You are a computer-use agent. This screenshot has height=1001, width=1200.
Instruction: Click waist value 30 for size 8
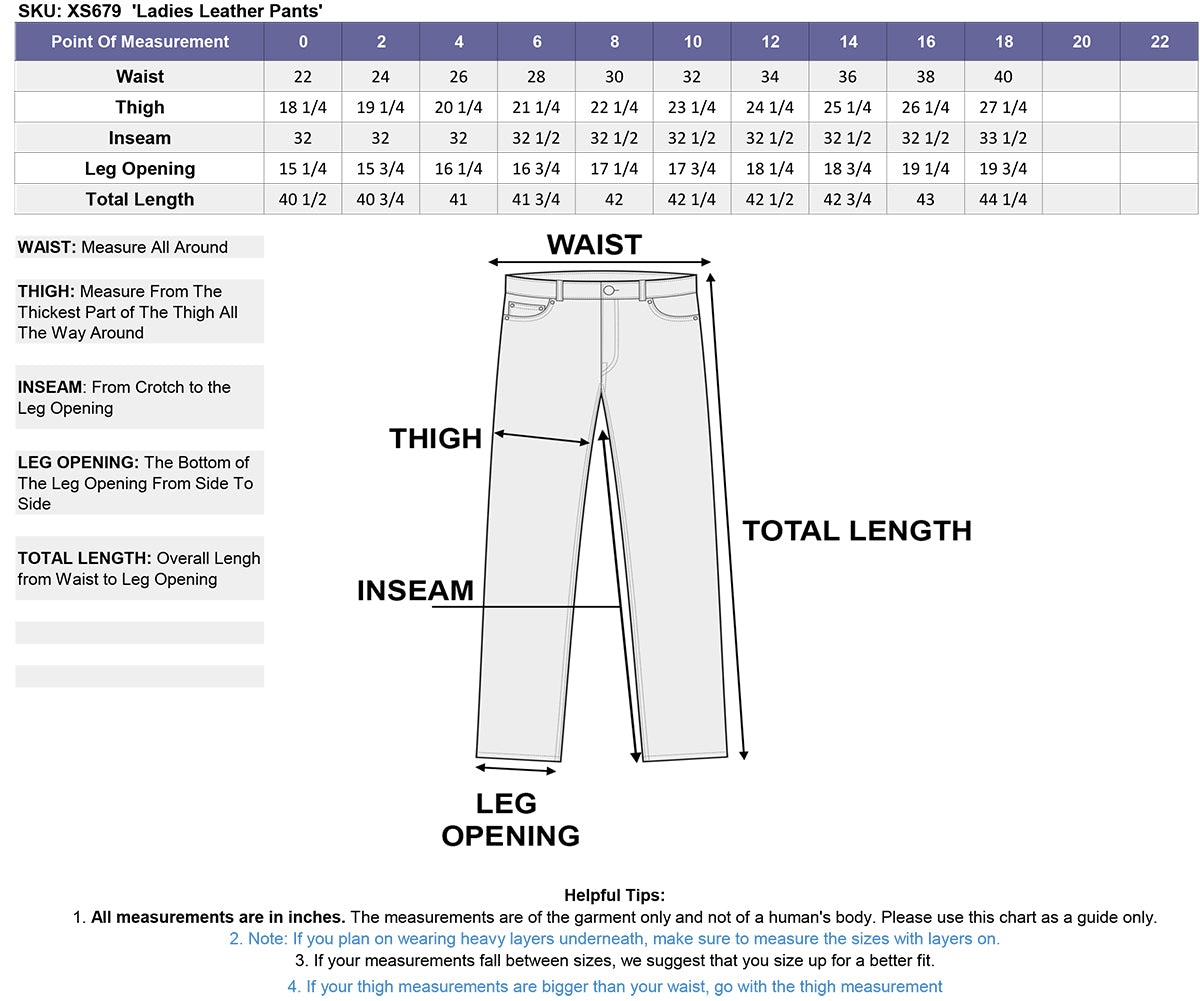(615, 77)
